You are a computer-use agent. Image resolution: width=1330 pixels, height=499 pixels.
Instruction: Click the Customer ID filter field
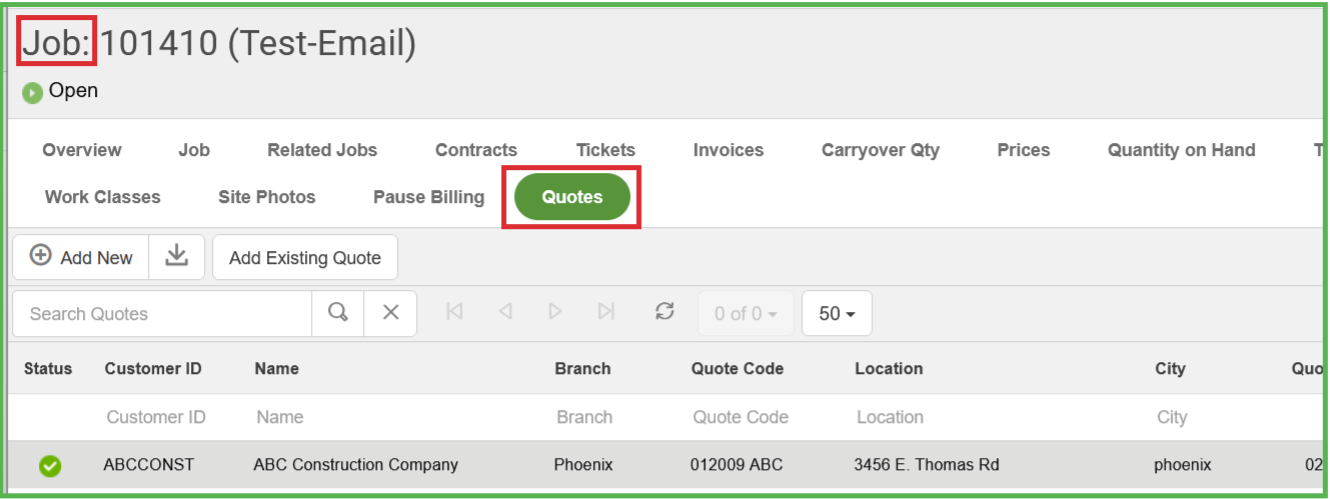click(156, 417)
